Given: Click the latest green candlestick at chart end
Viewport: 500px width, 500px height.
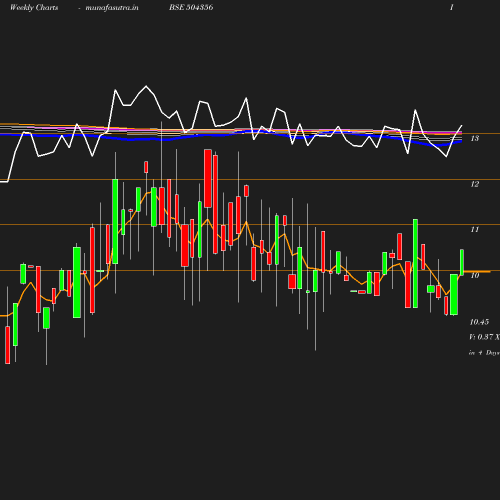Looking at the screenshot, I should [x=462, y=262].
